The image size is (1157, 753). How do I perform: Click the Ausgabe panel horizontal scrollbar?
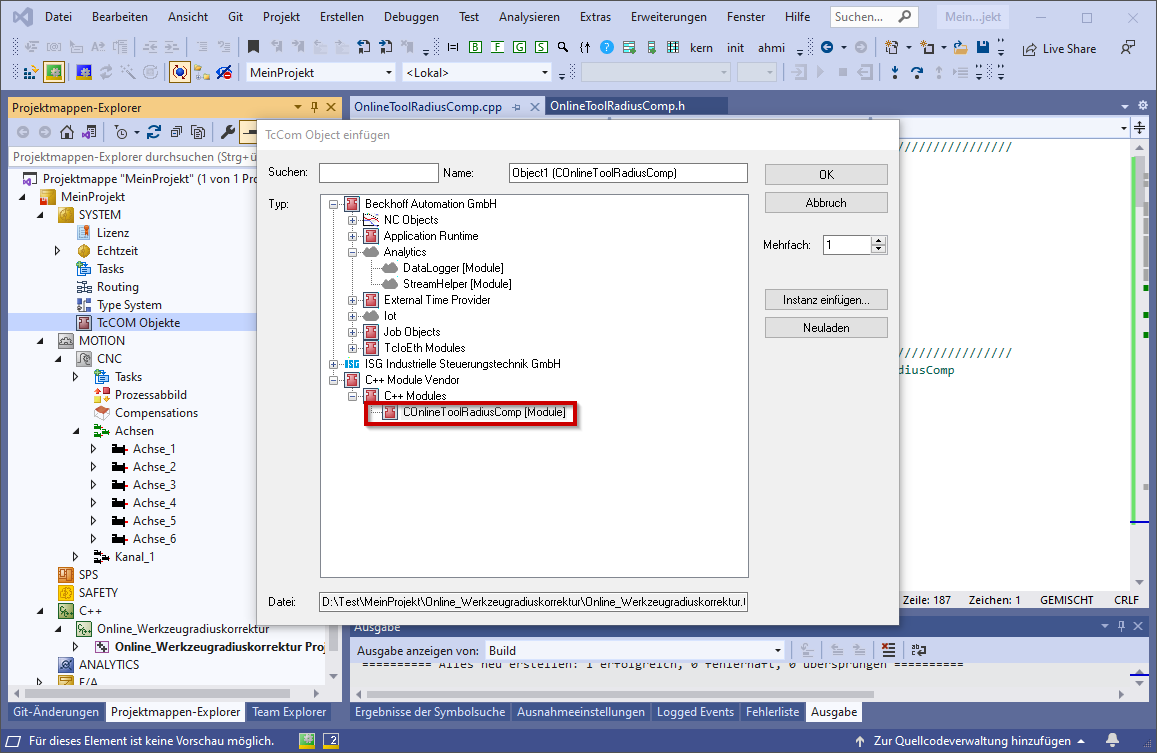621,695
